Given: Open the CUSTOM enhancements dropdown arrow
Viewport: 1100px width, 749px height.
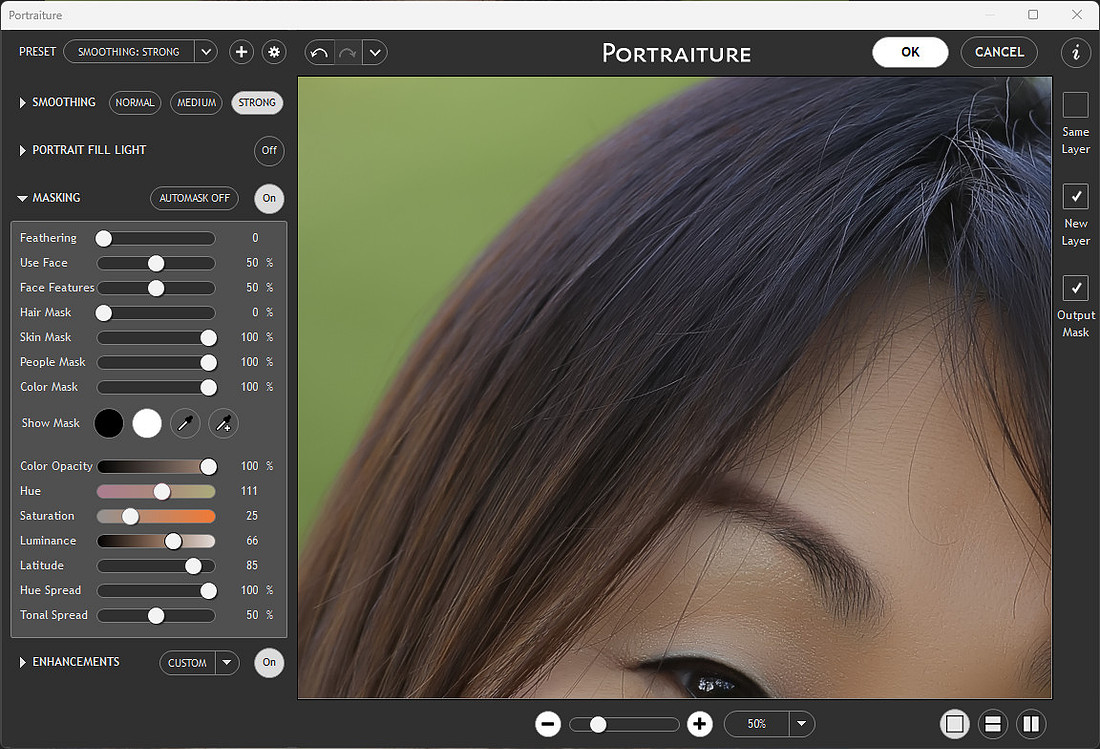Looking at the screenshot, I should (x=227, y=663).
